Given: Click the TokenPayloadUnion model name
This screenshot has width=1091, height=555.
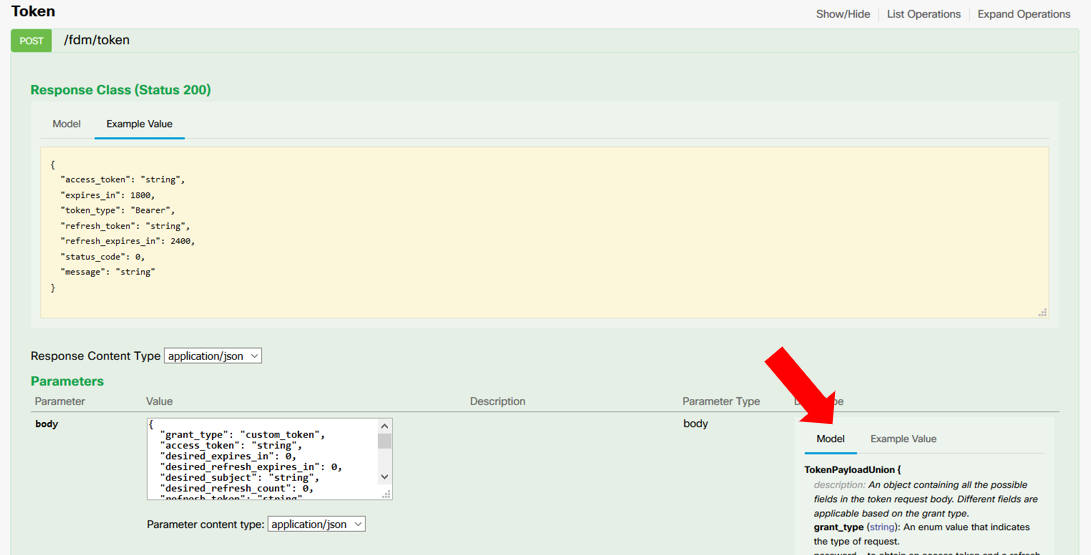Looking at the screenshot, I should tap(849, 469).
